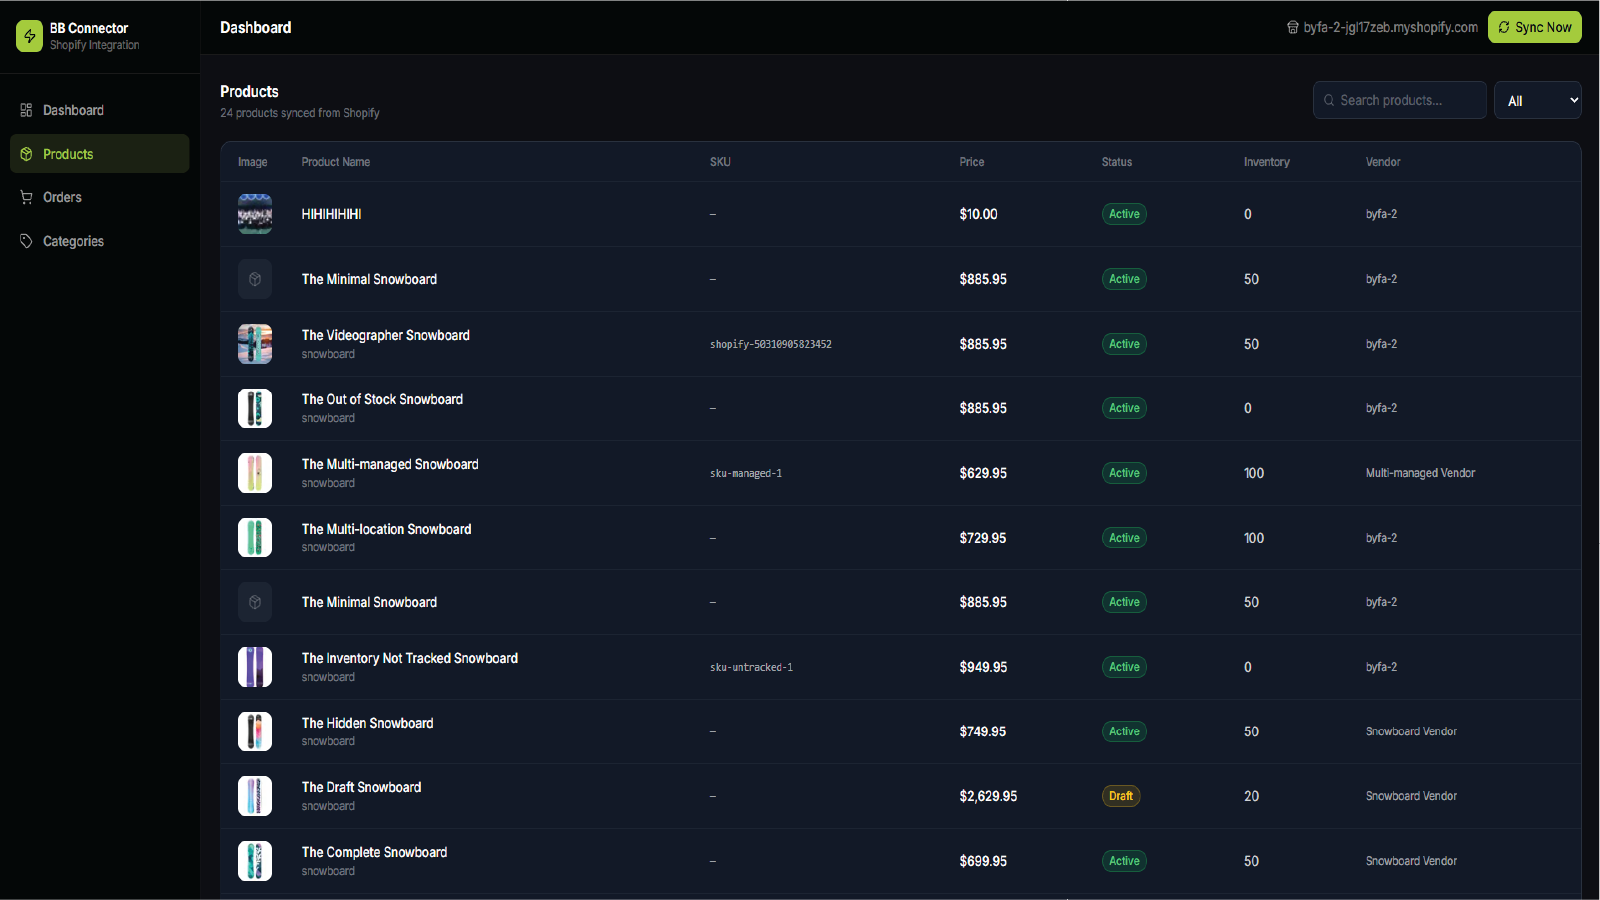
Task: Click the Orders shopping cart icon
Action: [x=26, y=197]
